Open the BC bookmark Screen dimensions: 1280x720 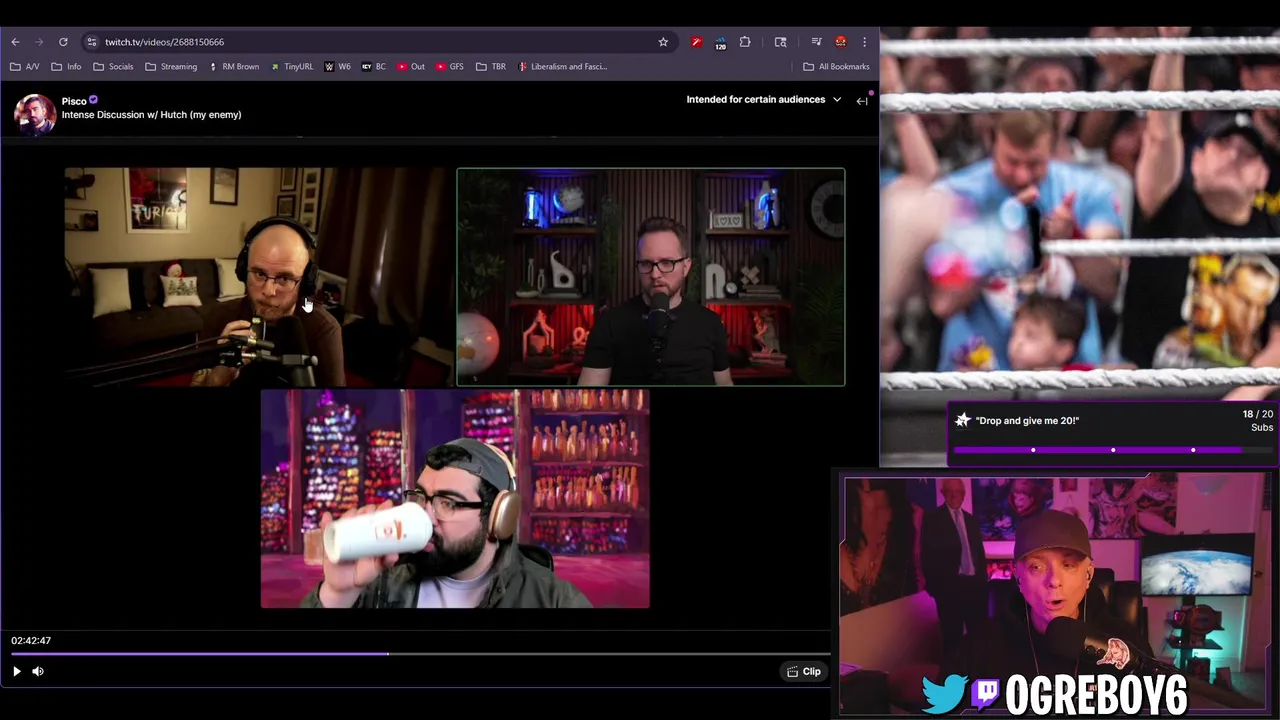(374, 67)
